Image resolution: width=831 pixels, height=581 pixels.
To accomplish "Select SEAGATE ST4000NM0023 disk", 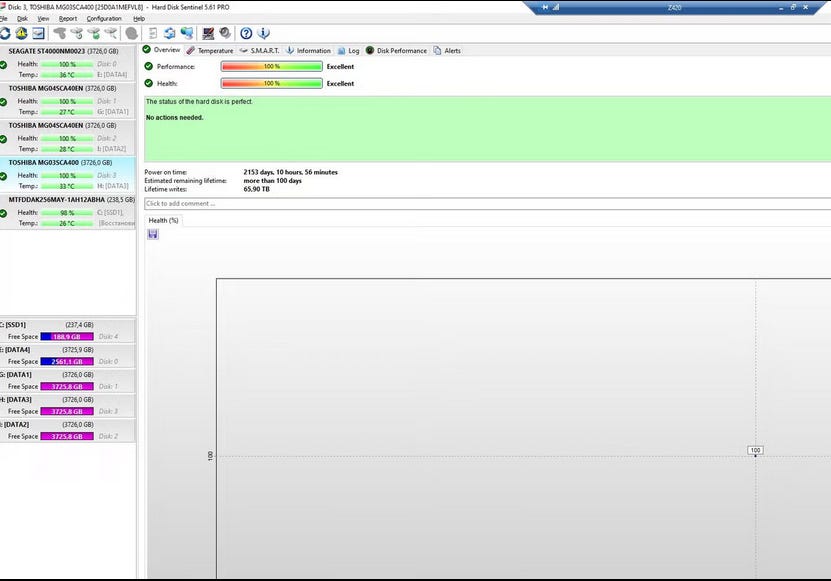I will point(68,63).
